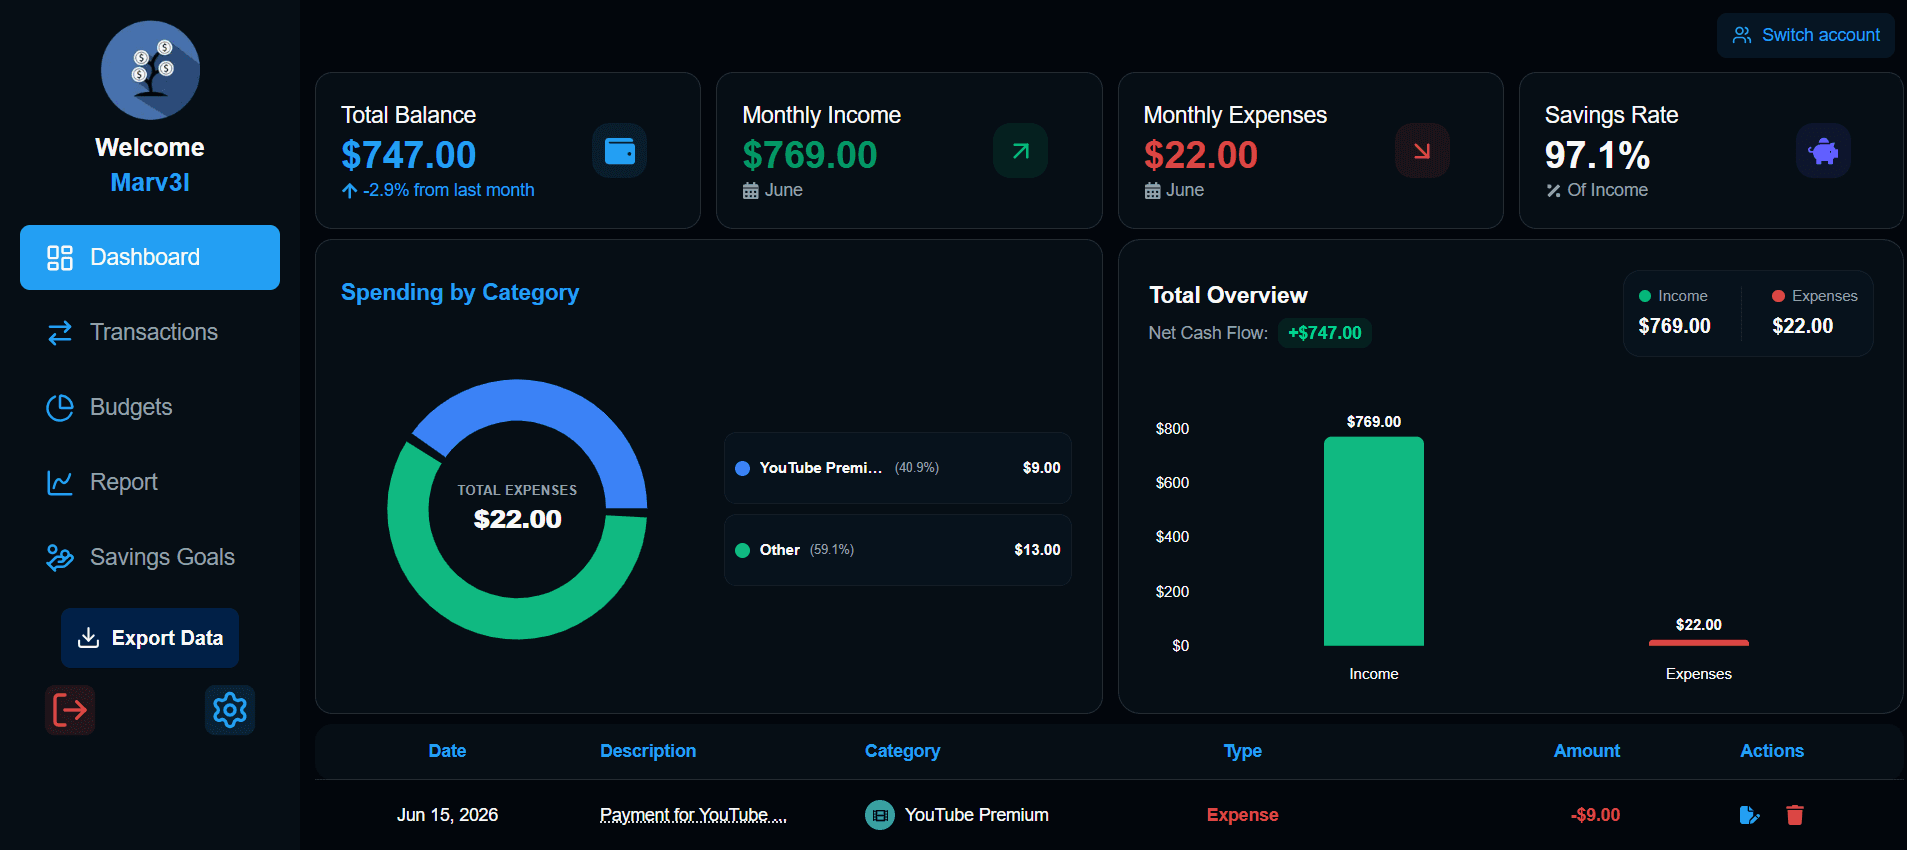
Task: Click up arrow beside -2.9% from last month
Action: point(349,191)
